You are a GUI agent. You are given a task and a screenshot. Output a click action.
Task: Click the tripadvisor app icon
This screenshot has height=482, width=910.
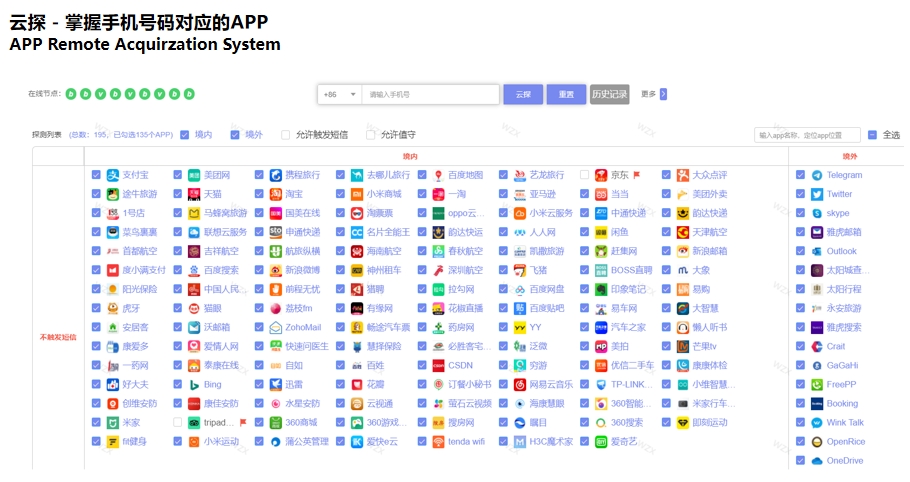click(194, 422)
